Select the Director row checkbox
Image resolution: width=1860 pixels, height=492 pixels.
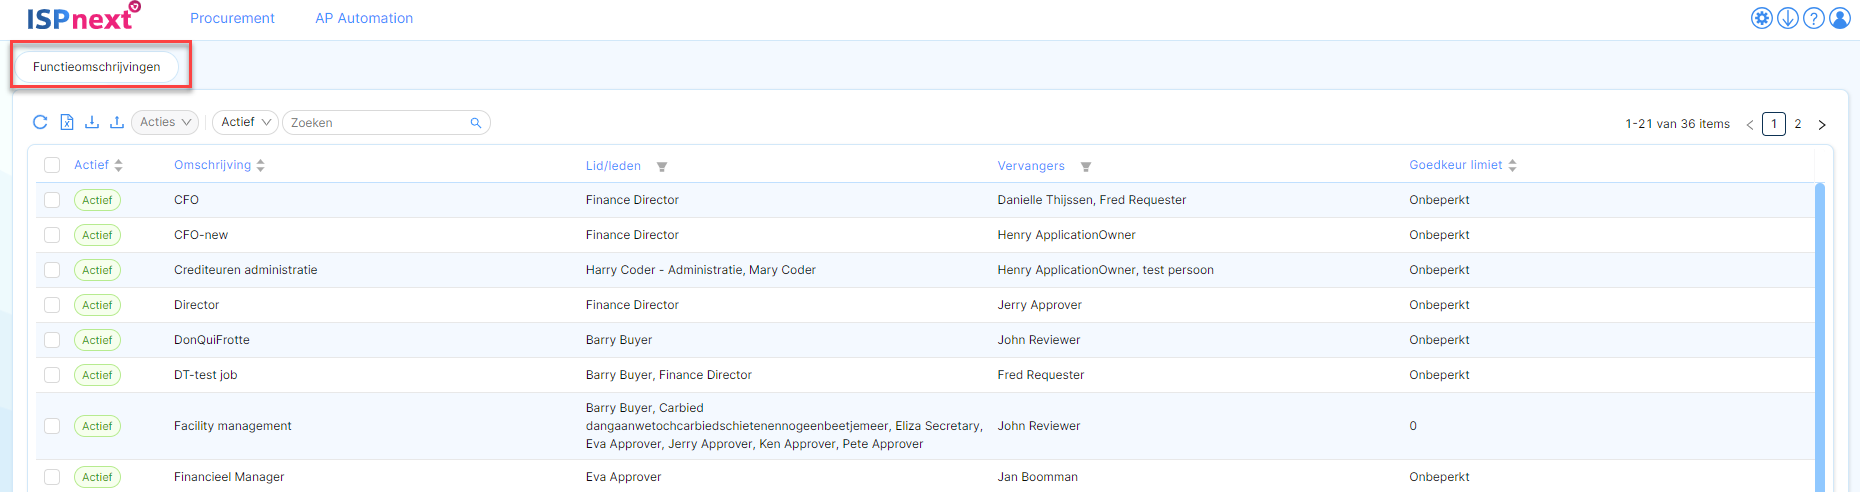point(52,305)
